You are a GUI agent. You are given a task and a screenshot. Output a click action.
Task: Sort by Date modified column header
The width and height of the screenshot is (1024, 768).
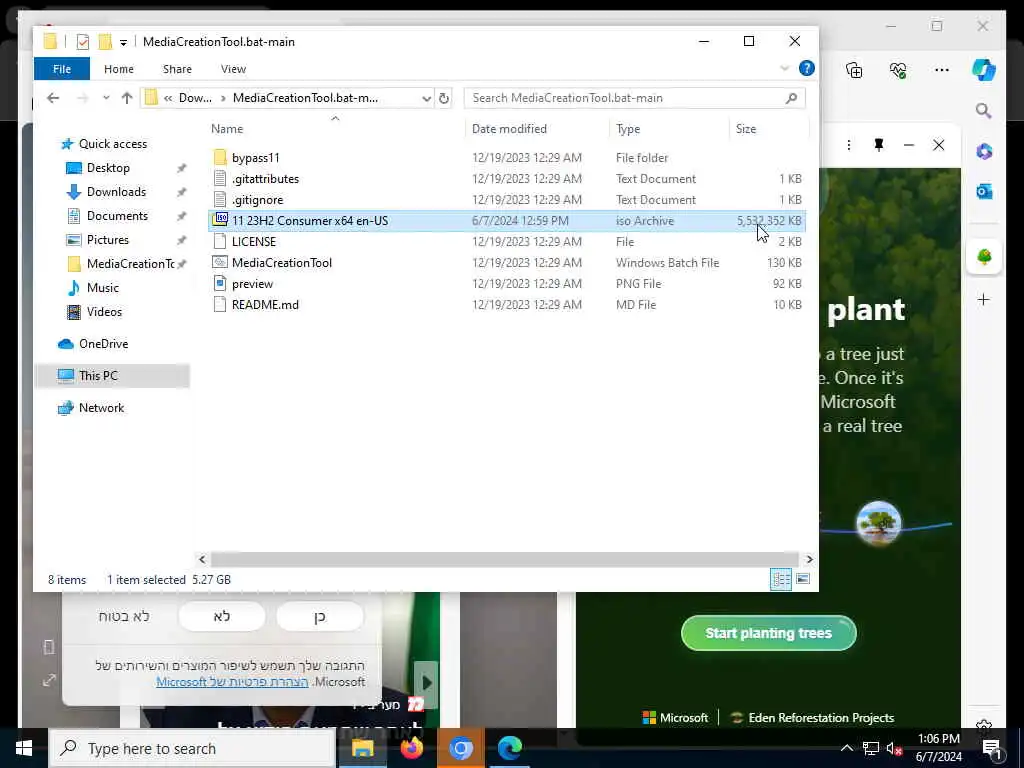coord(509,129)
